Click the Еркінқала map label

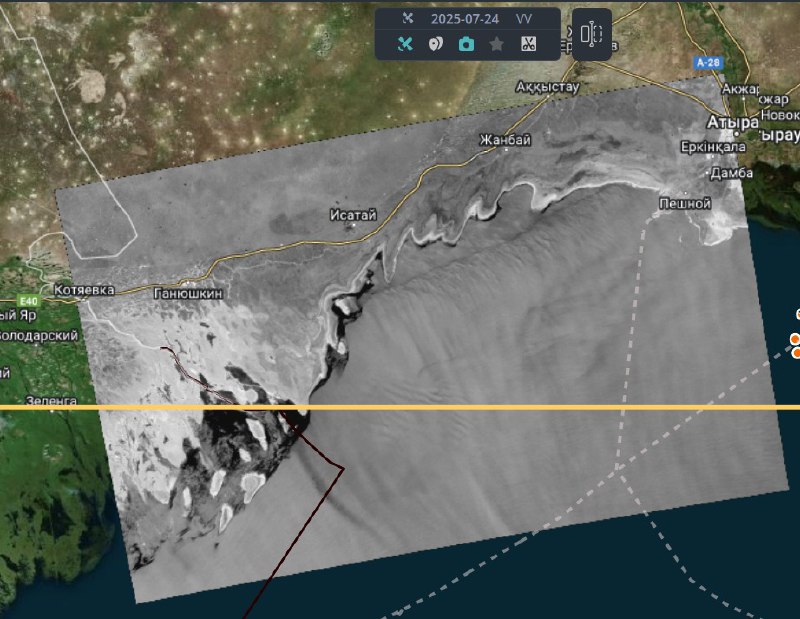(713, 147)
